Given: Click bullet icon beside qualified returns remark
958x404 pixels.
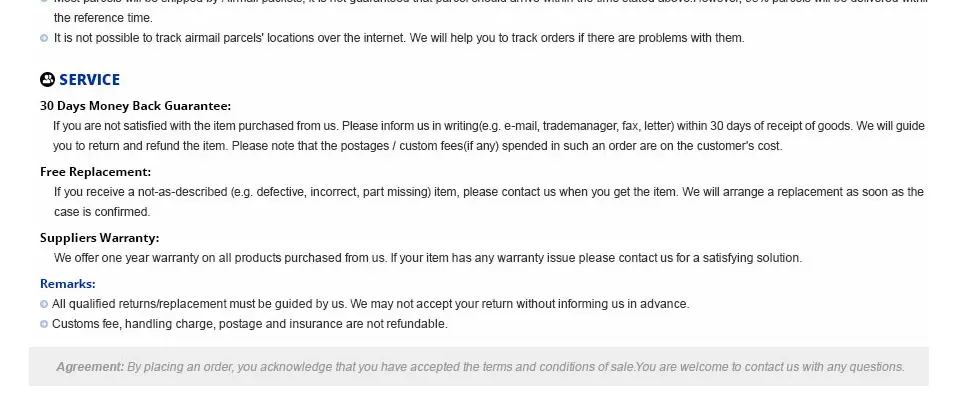Looking at the screenshot, I should coord(44,304).
